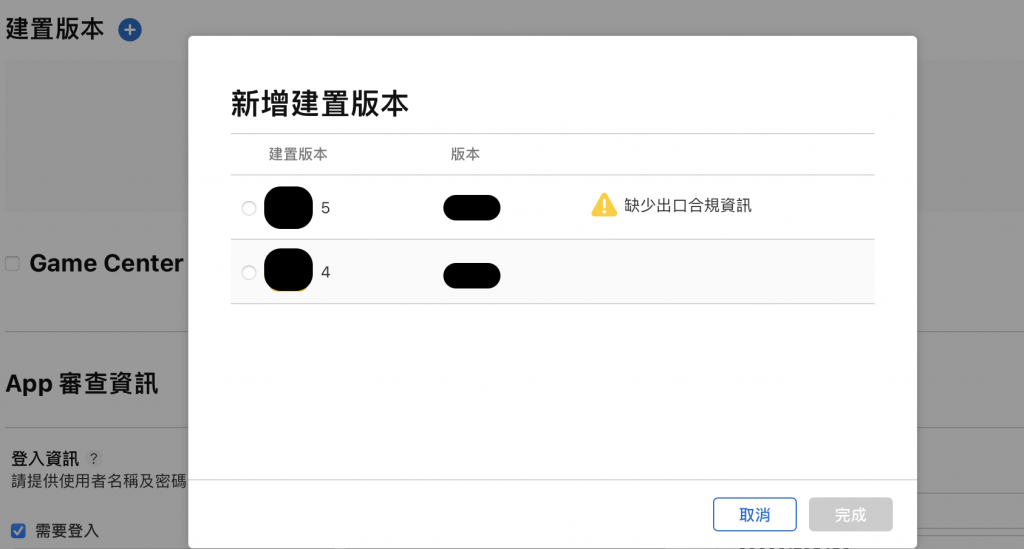Image resolution: width=1024 pixels, height=549 pixels.
Task: Click the 新增建置版本 dialog title
Action: [x=319, y=104]
